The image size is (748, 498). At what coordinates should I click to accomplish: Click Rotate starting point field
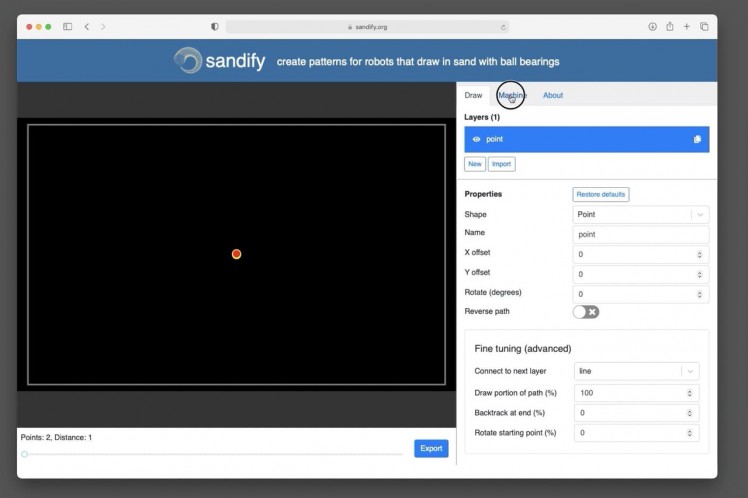pos(637,433)
